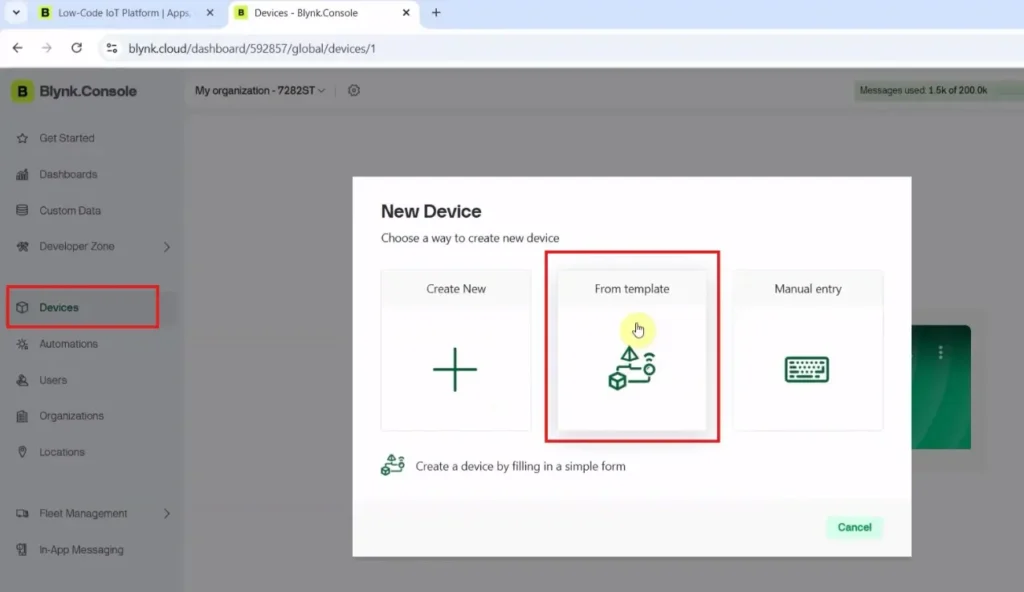Click the Cancel button in dialog

[x=854, y=527]
